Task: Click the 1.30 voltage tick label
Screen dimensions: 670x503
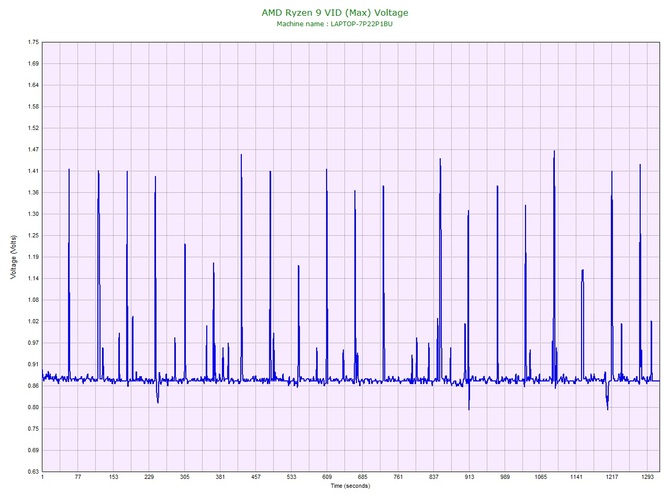Action: [x=33, y=214]
